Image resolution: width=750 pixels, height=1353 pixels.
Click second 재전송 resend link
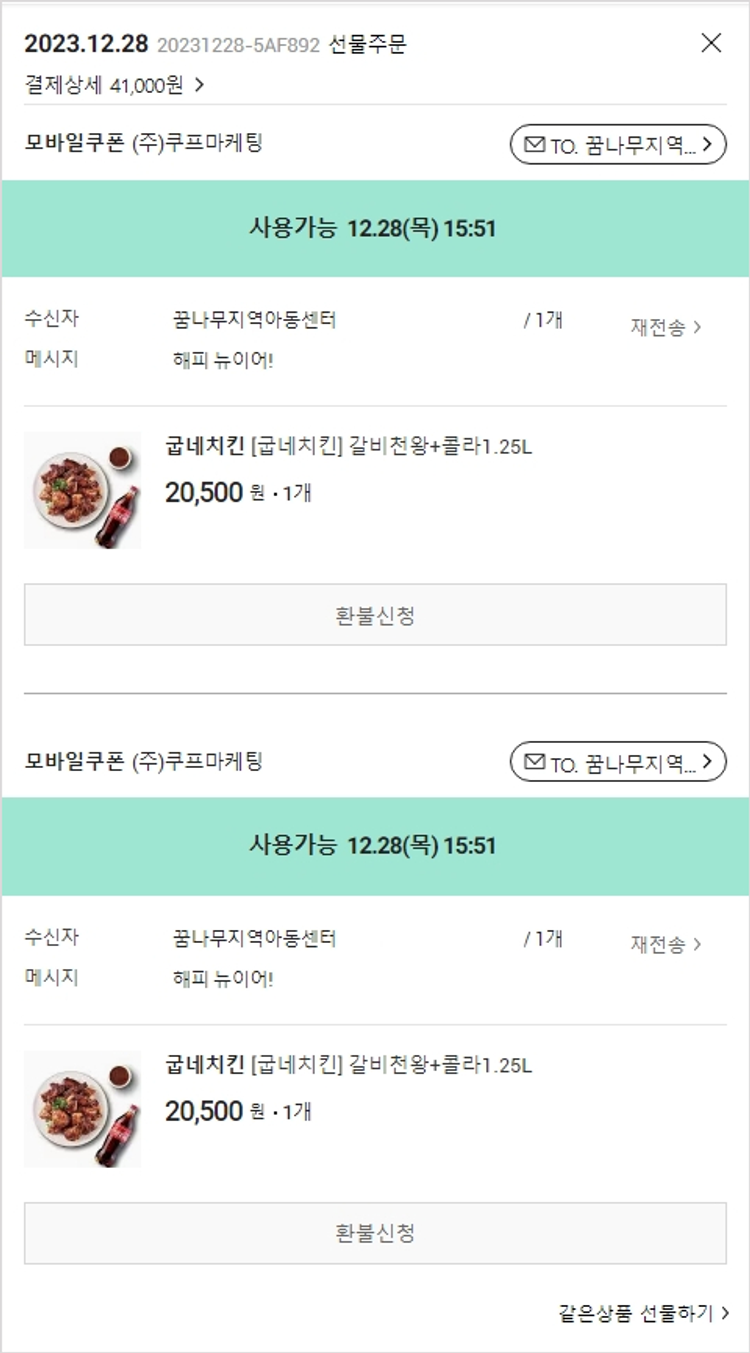click(665, 944)
